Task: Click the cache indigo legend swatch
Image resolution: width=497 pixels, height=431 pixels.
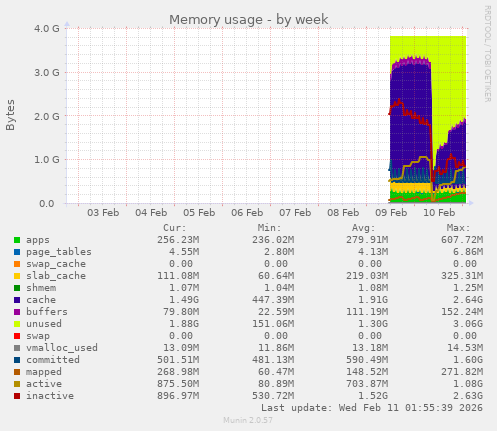Action: [x=17, y=300]
